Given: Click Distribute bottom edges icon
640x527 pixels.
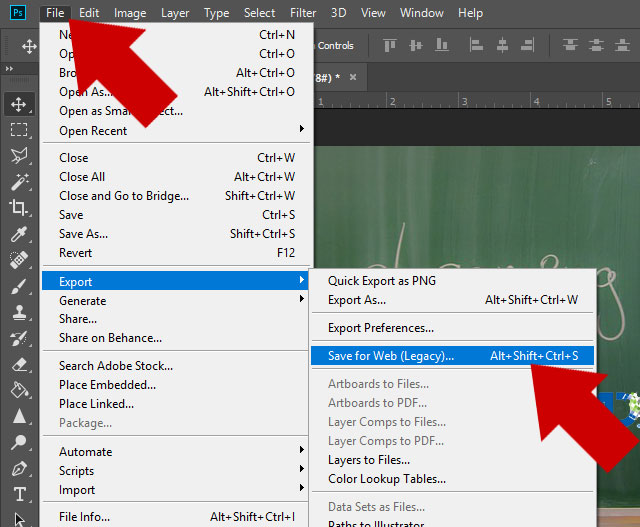Looking at the screenshot, I should [x=622, y=45].
